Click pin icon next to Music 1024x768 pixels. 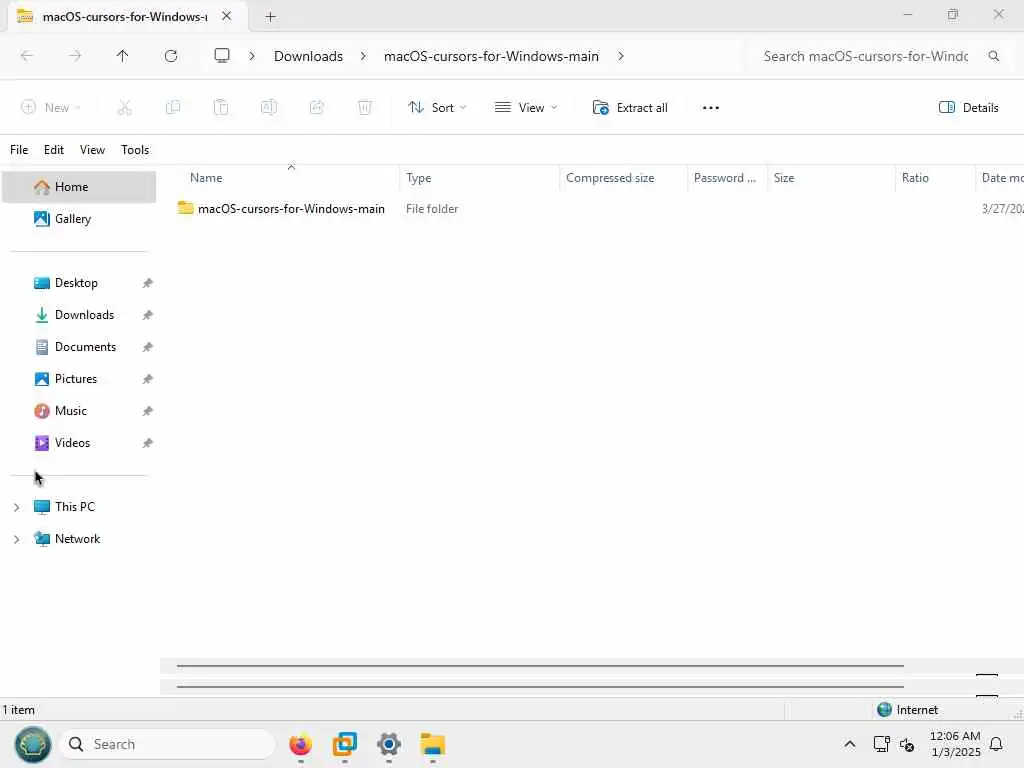pyautogui.click(x=148, y=411)
